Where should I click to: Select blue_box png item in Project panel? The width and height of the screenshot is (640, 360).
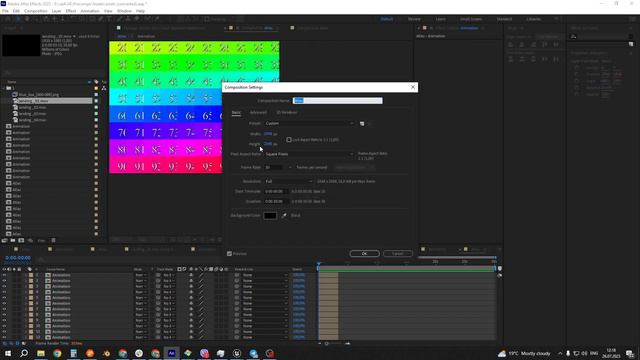coord(38,94)
